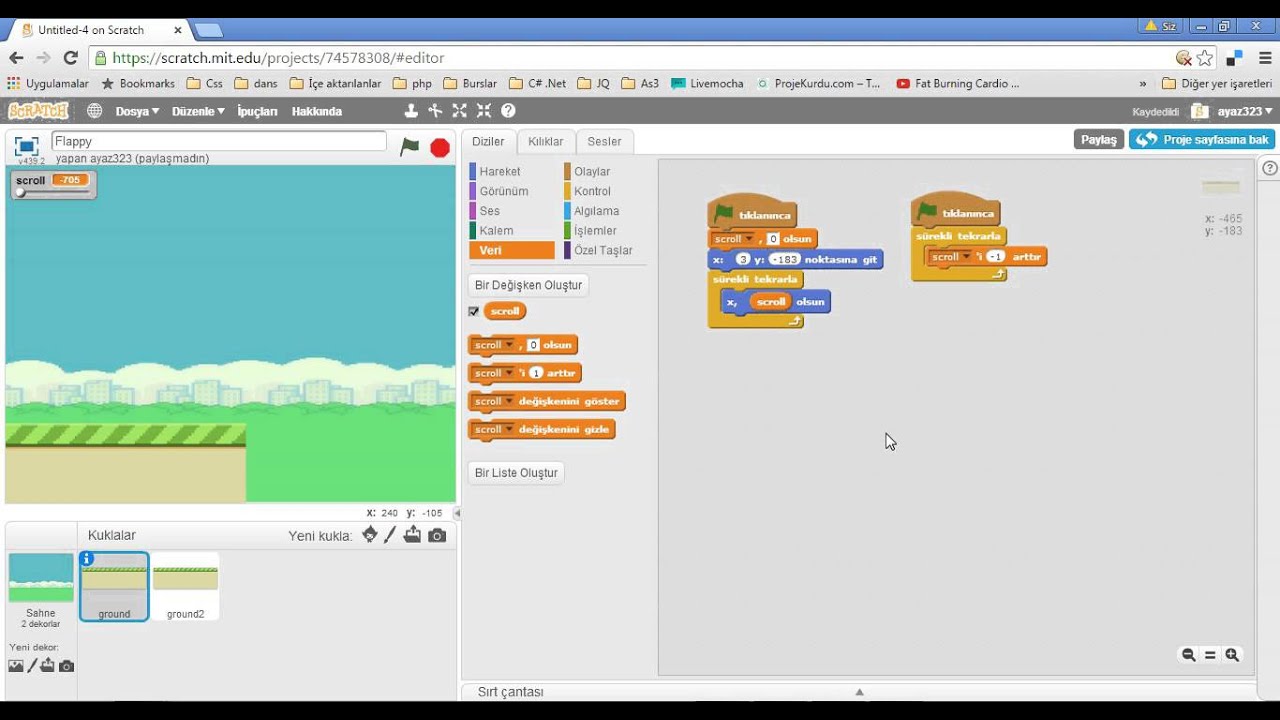Click the green flag to start project
This screenshot has height=720, width=1280.
point(410,147)
